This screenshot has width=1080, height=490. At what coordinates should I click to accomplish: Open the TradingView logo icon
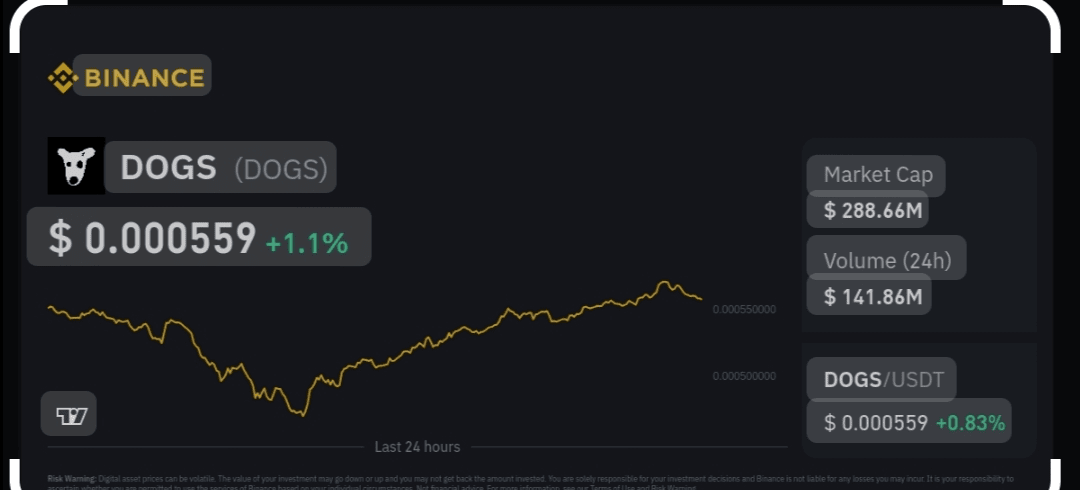tap(69, 414)
